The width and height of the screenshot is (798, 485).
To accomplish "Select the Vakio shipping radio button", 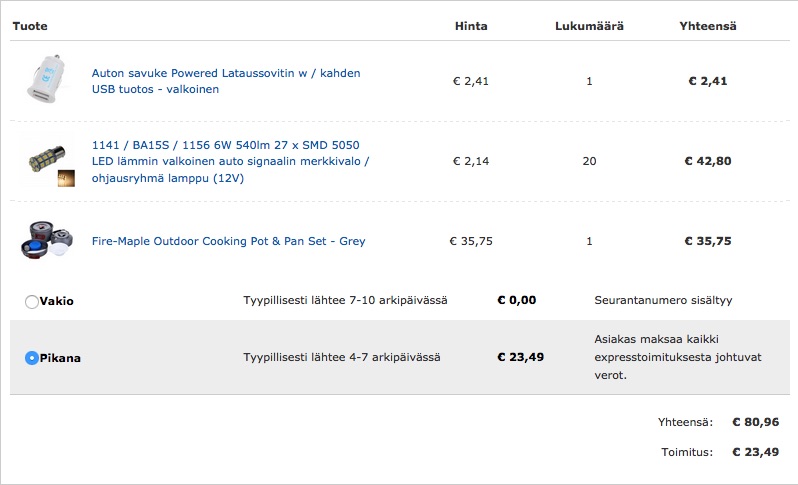I will [x=32, y=301].
